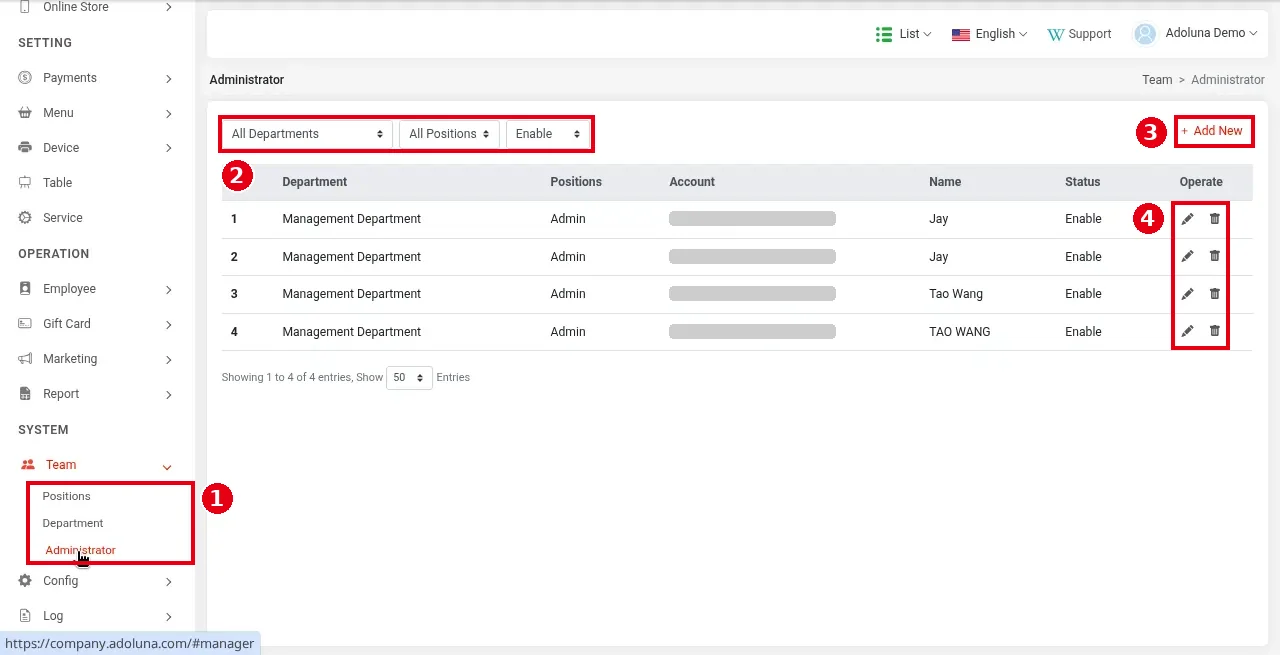Expand the Config menu chevron
Screen dimensions: 1280x655
point(168,582)
